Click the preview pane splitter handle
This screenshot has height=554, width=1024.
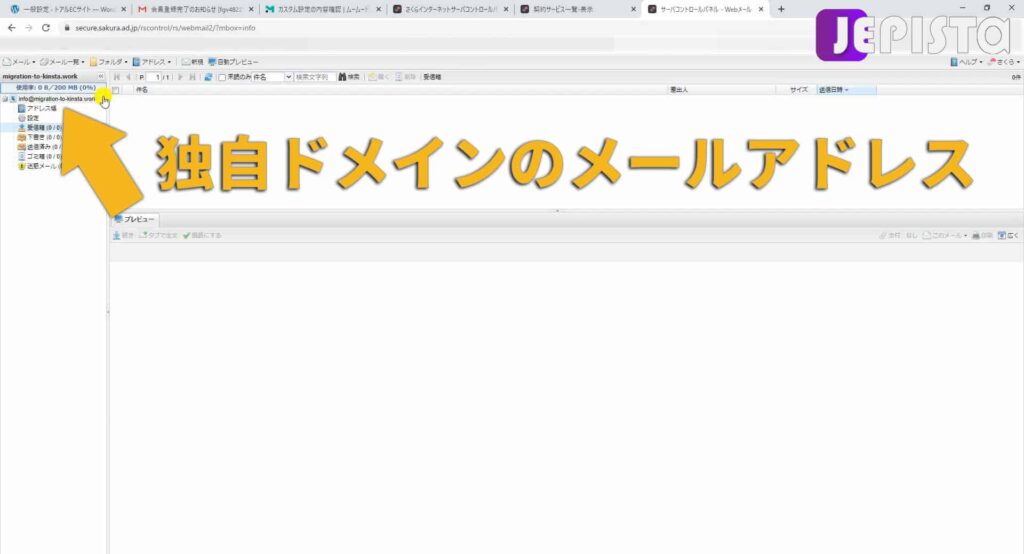(557, 211)
